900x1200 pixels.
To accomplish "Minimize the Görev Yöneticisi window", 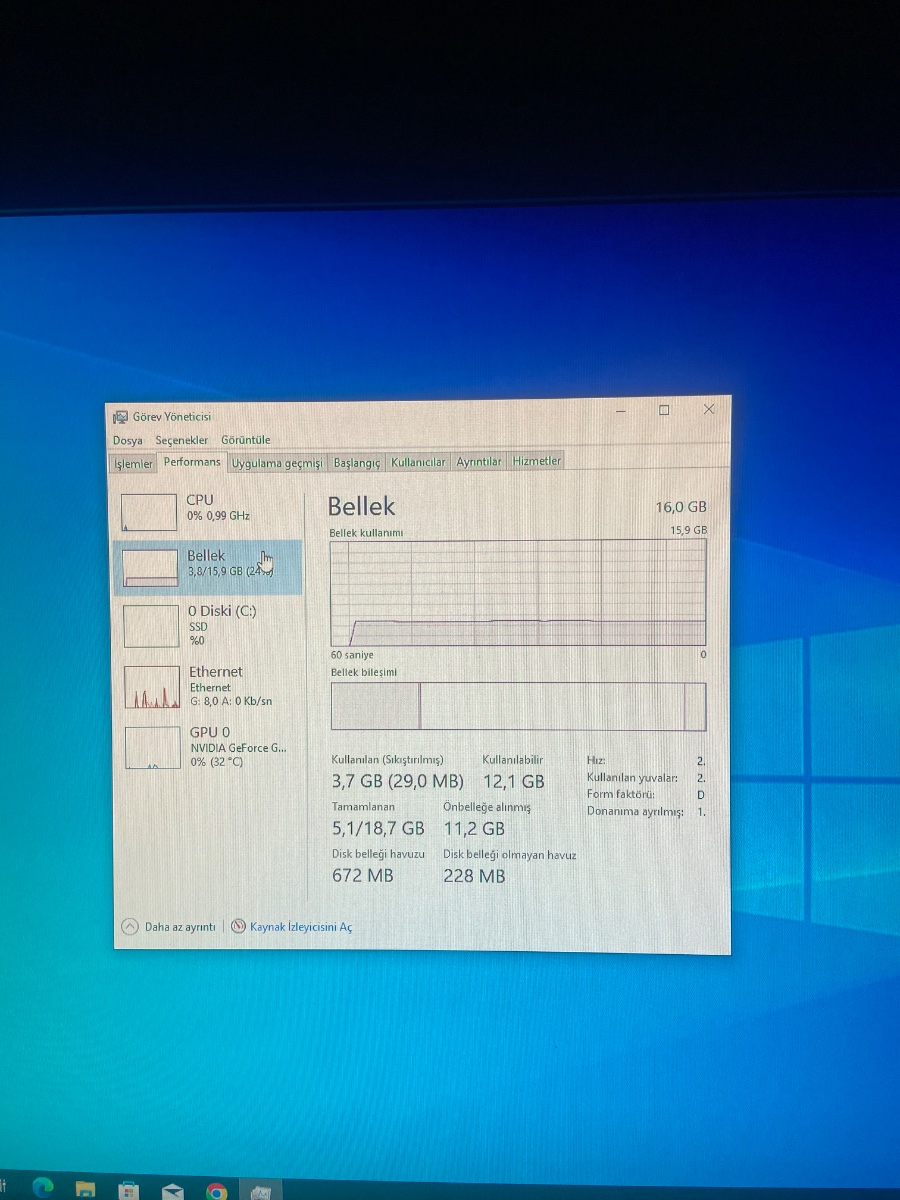I will click(621, 411).
